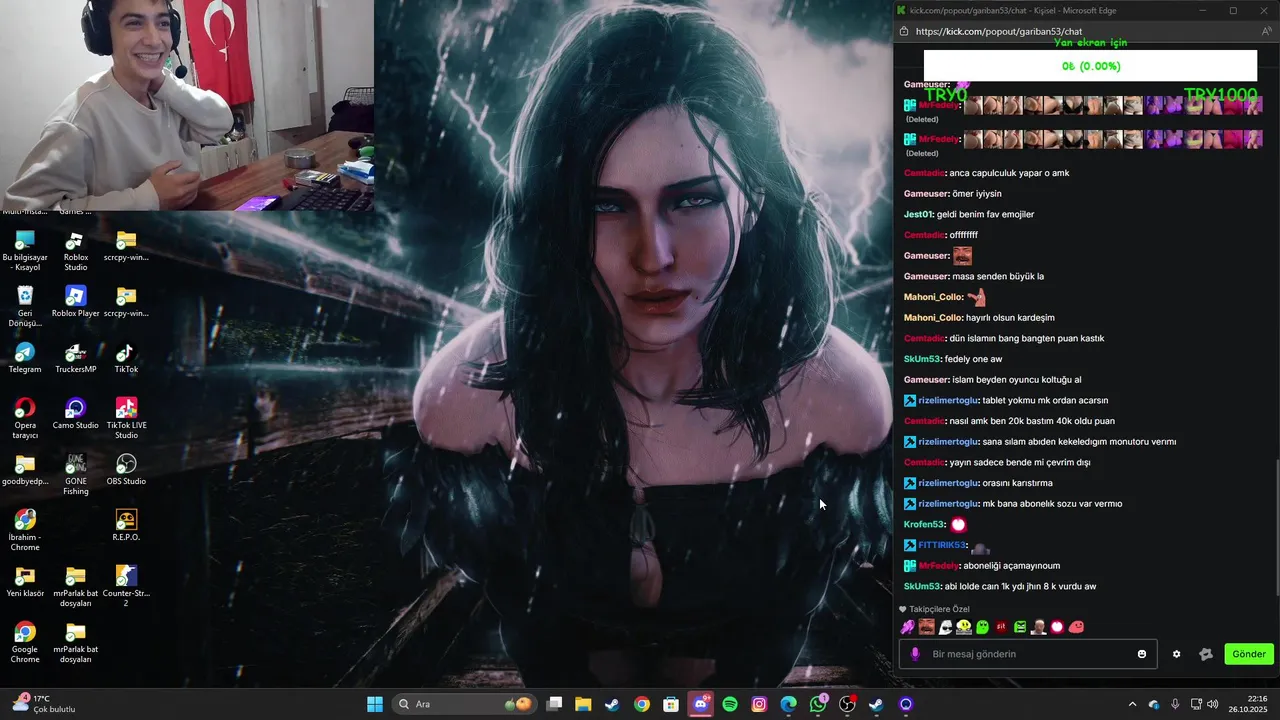This screenshot has height=720, width=1280.
Task: Open the Roblox Player desktop shortcut
Action: point(75,302)
